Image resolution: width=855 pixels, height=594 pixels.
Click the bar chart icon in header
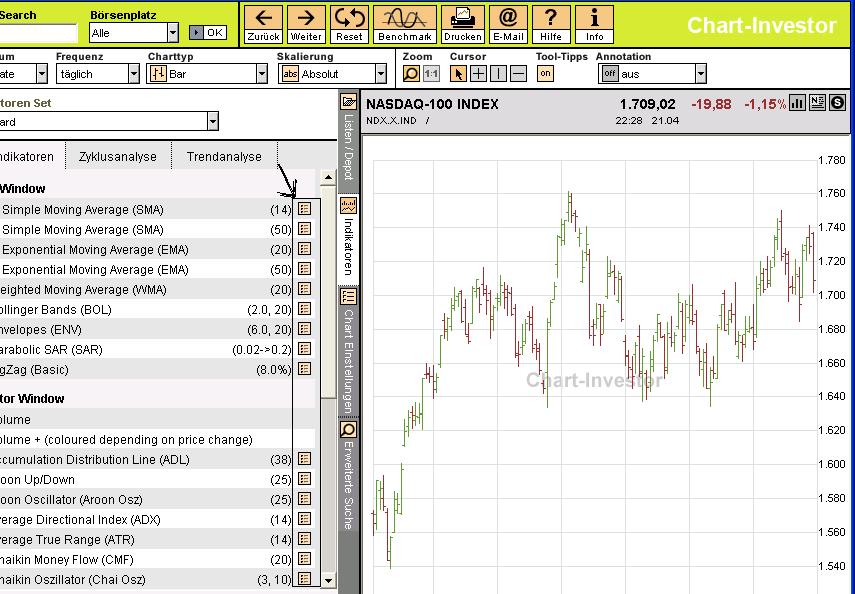point(797,103)
